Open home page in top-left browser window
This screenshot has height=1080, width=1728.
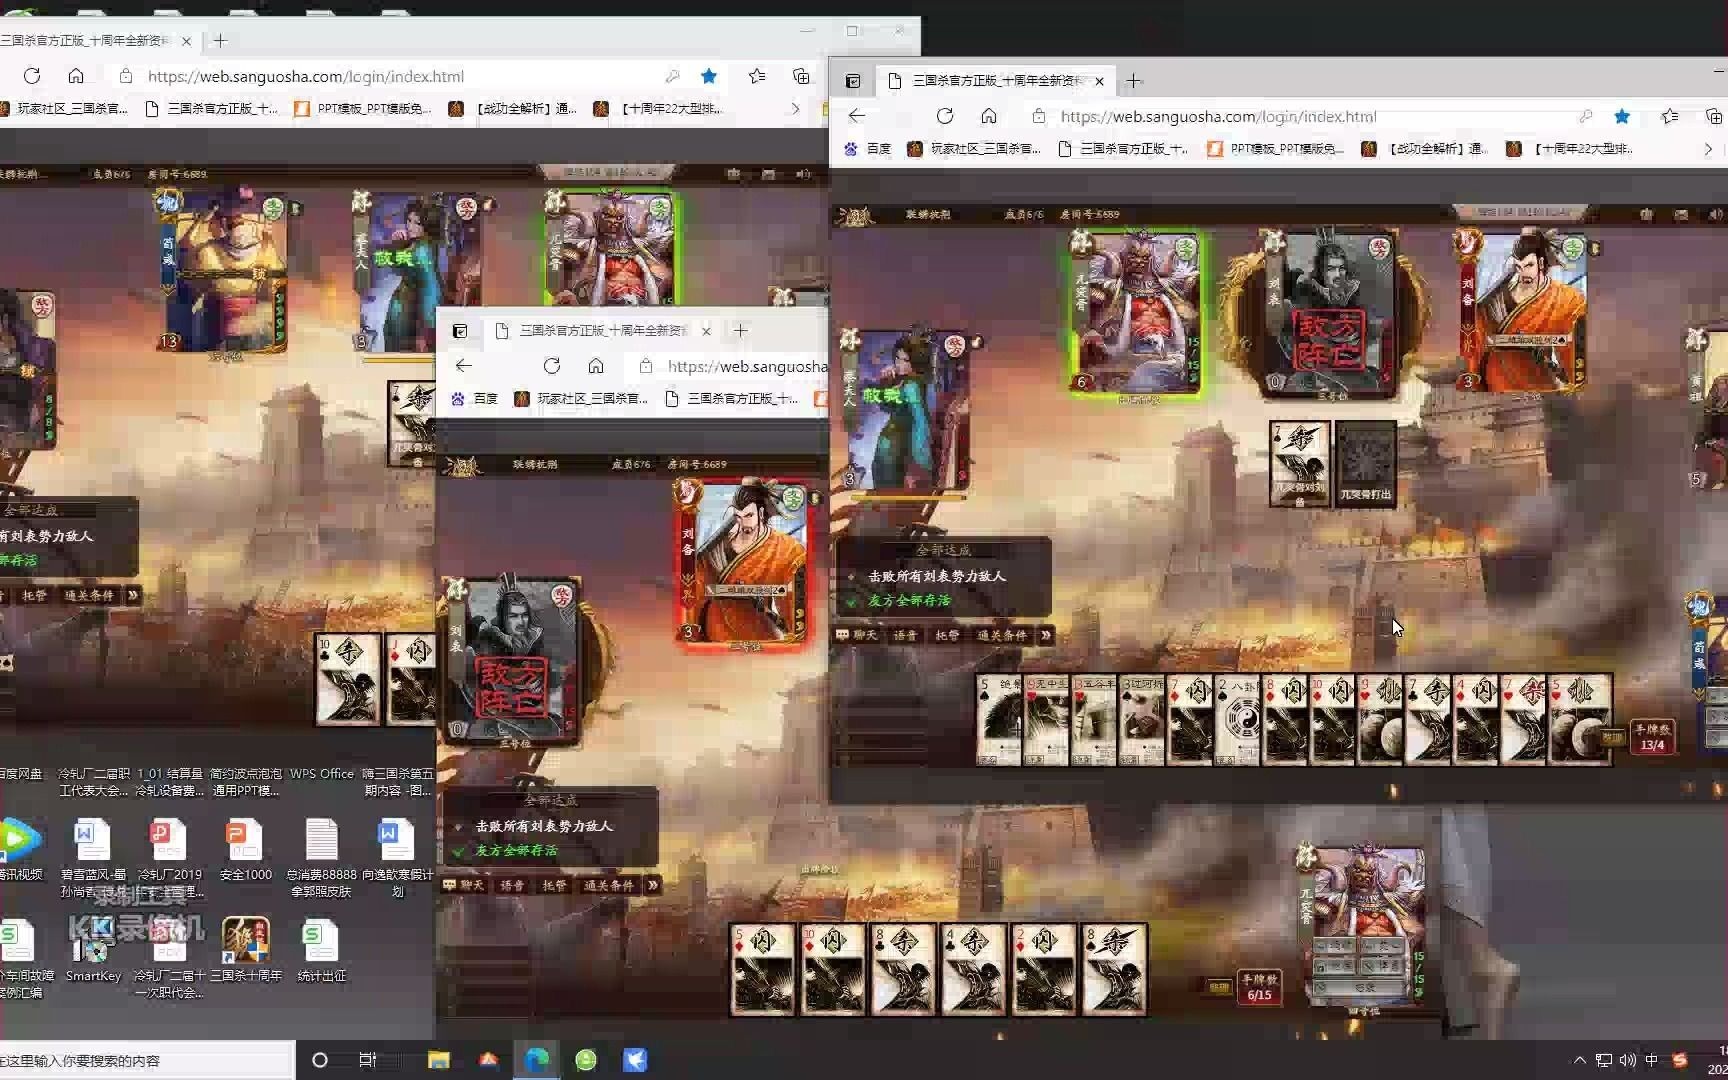76,76
